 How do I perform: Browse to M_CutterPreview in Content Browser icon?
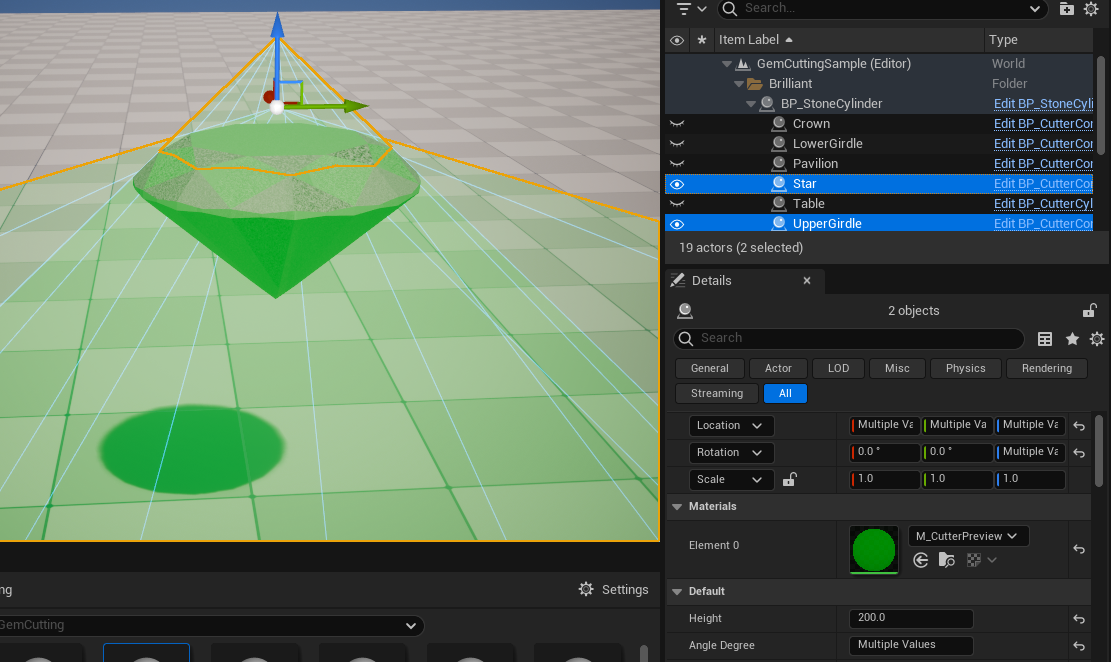[x=947, y=560]
